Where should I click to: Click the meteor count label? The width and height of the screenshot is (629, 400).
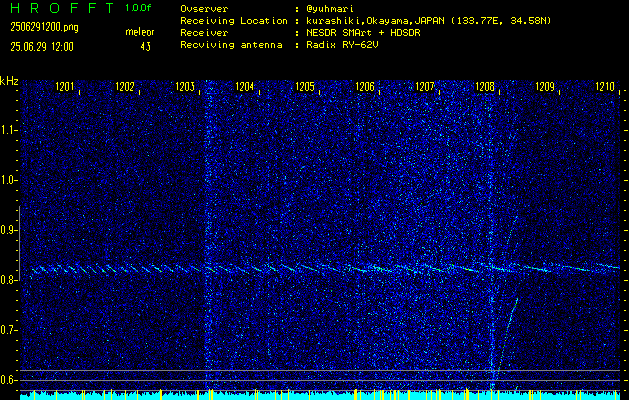pos(140,32)
